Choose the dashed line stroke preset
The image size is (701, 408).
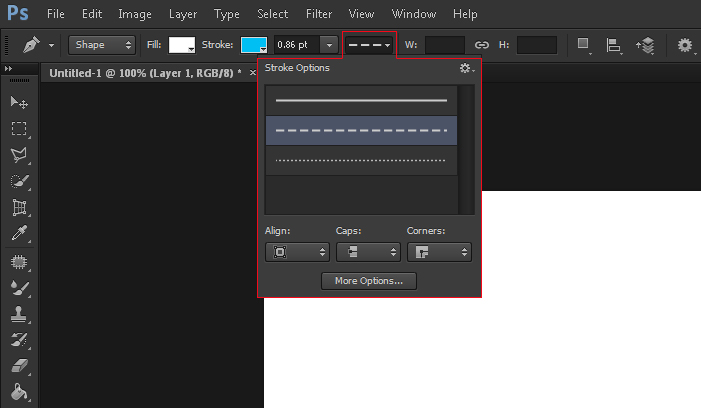[x=361, y=130]
